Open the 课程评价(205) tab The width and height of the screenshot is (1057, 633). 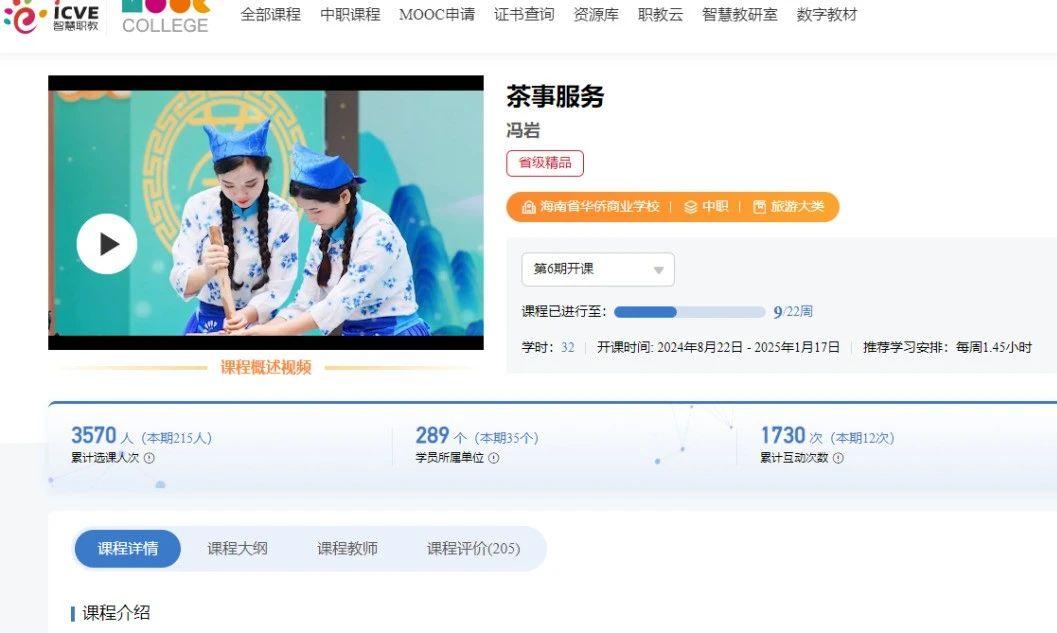(473, 549)
